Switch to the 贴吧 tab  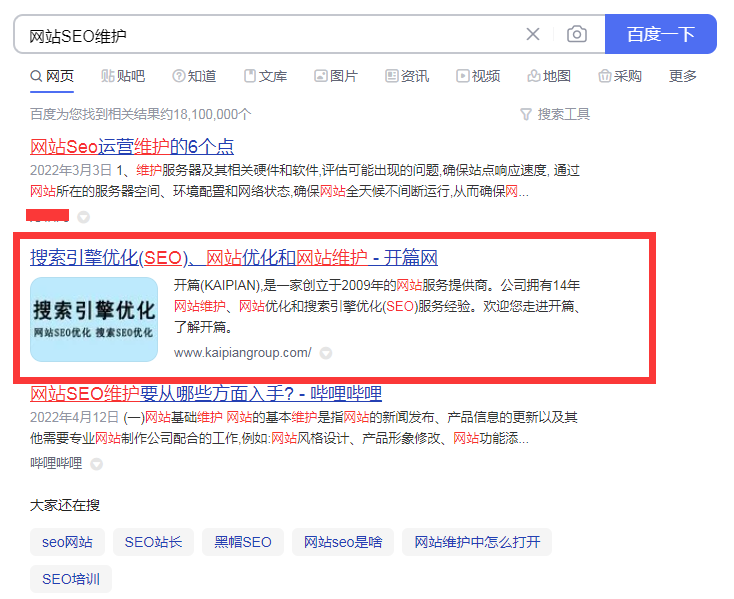click(123, 76)
